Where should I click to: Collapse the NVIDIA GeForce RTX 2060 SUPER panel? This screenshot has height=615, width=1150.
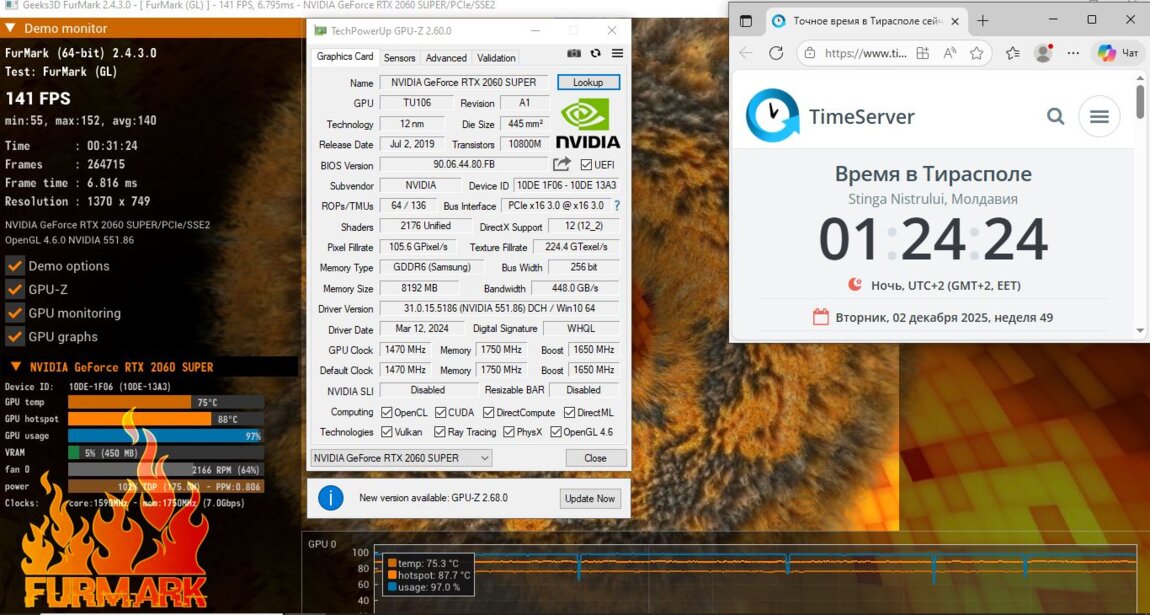coord(16,367)
